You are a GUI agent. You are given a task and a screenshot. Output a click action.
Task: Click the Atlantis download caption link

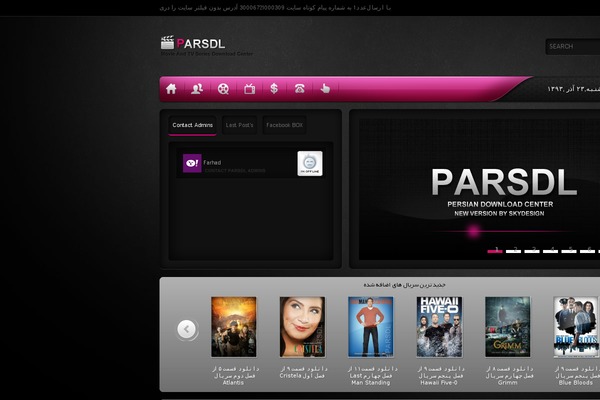[234, 376]
